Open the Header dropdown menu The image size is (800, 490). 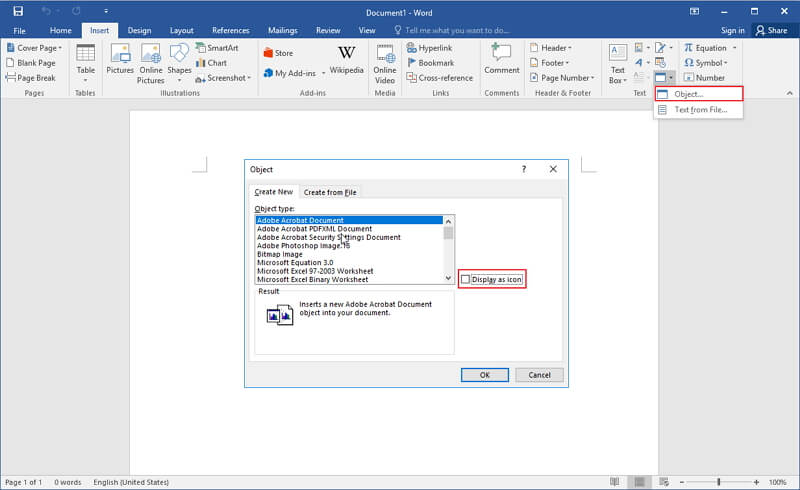[553, 47]
